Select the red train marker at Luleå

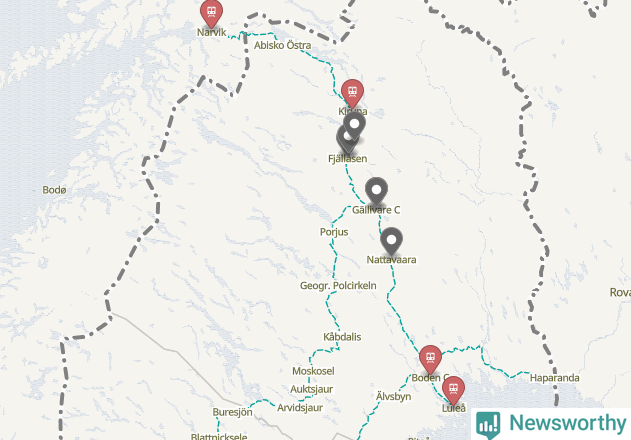pyautogui.click(x=454, y=390)
